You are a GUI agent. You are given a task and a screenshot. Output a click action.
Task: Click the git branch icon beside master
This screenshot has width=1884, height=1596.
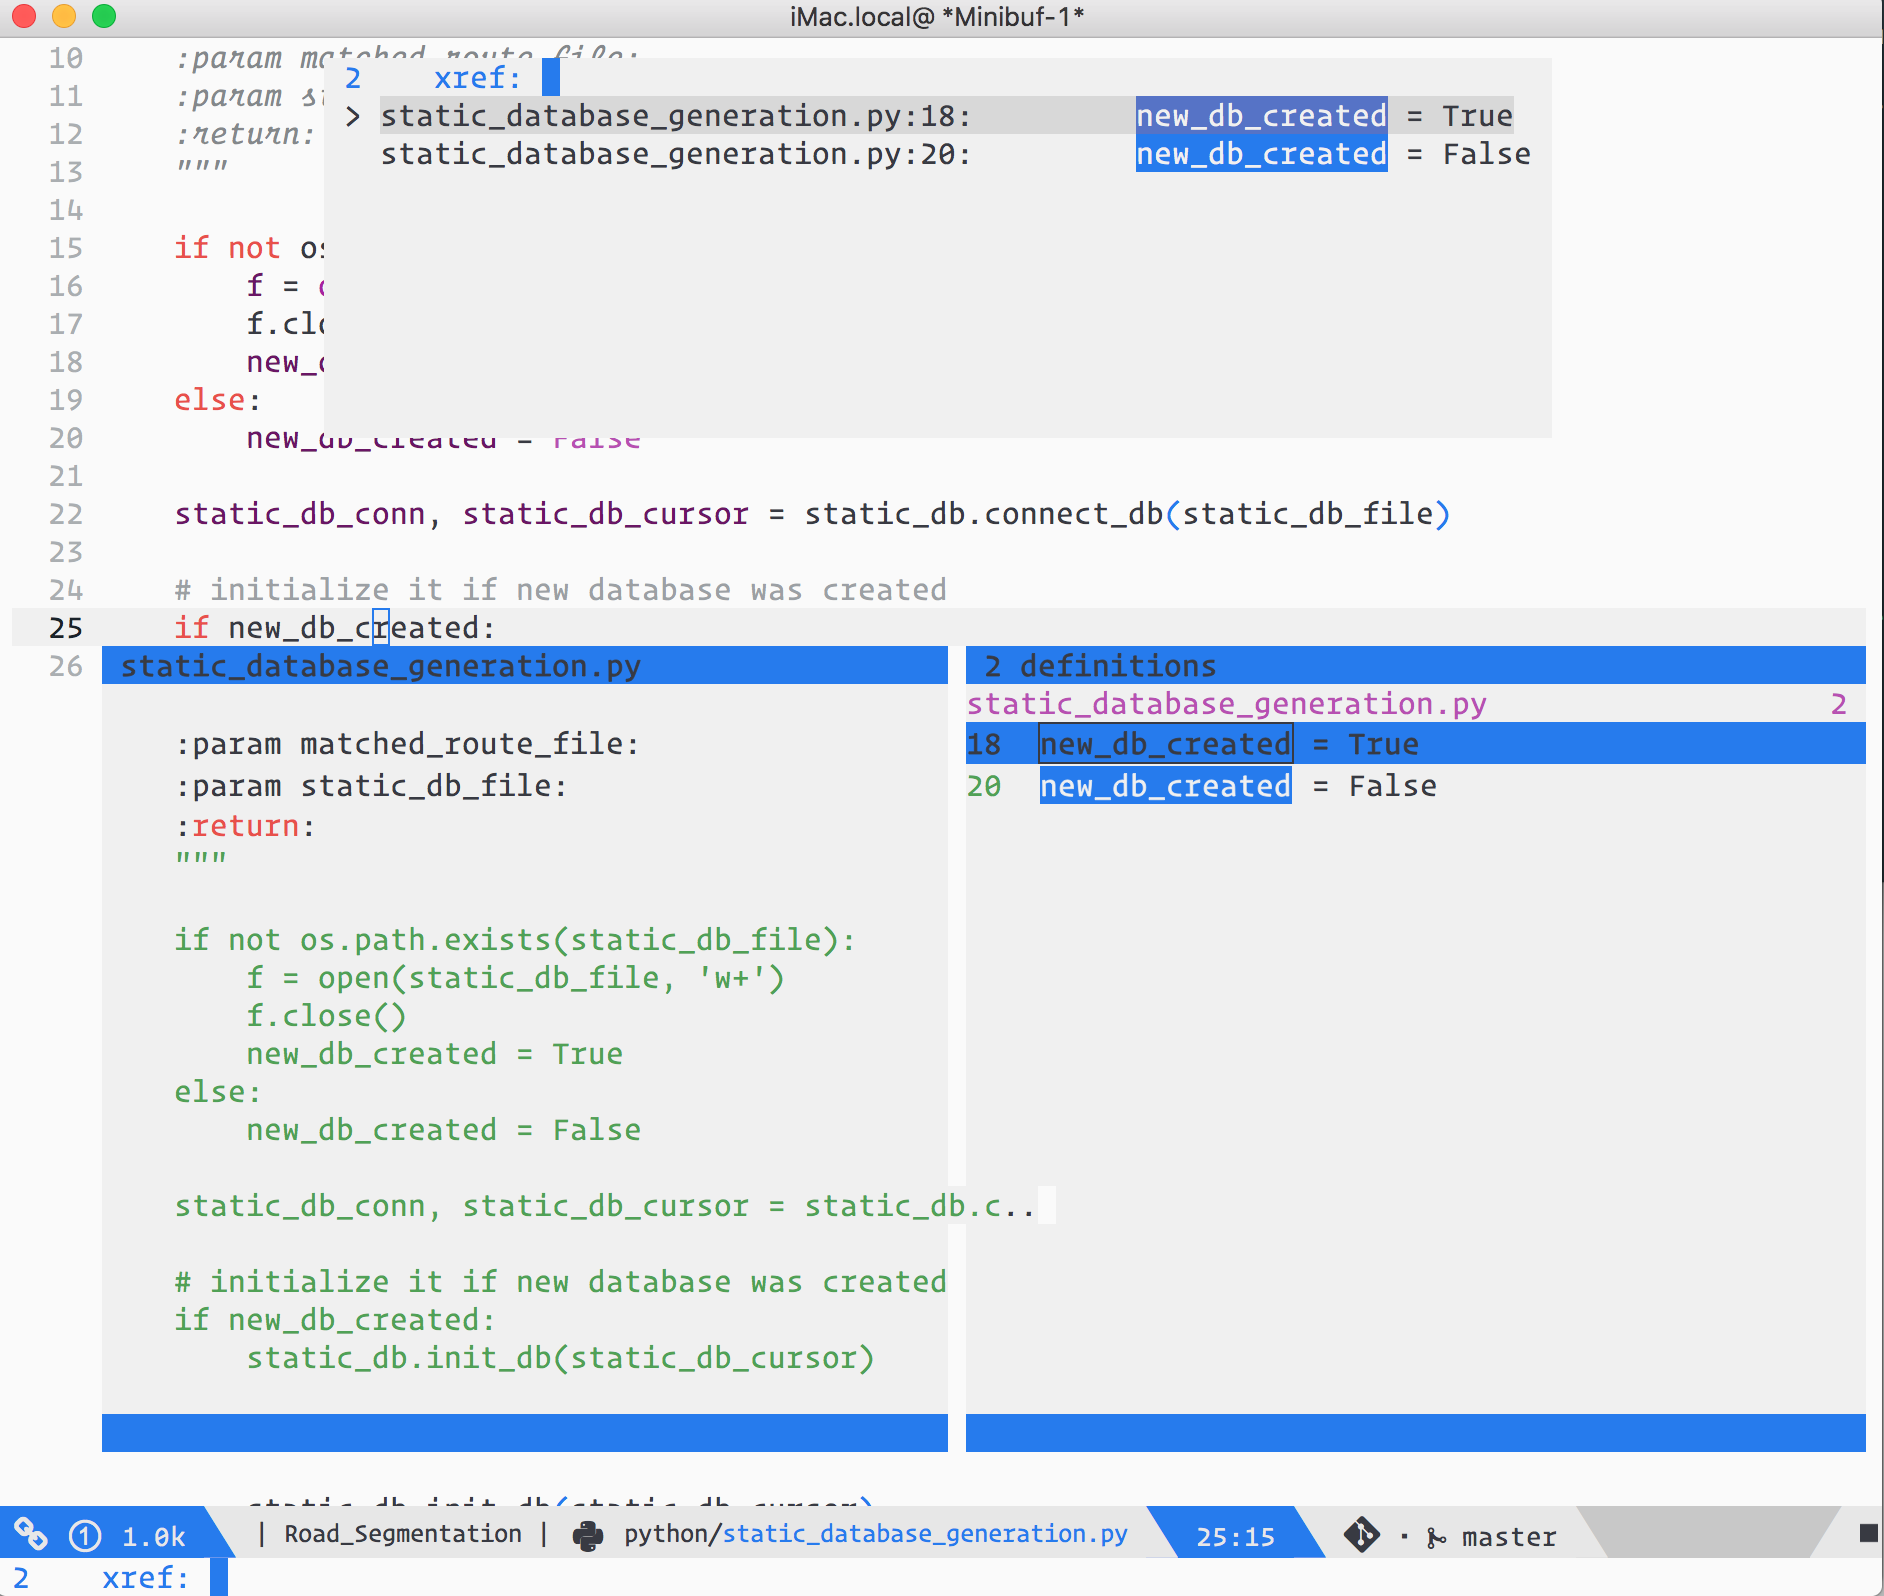1437,1535
